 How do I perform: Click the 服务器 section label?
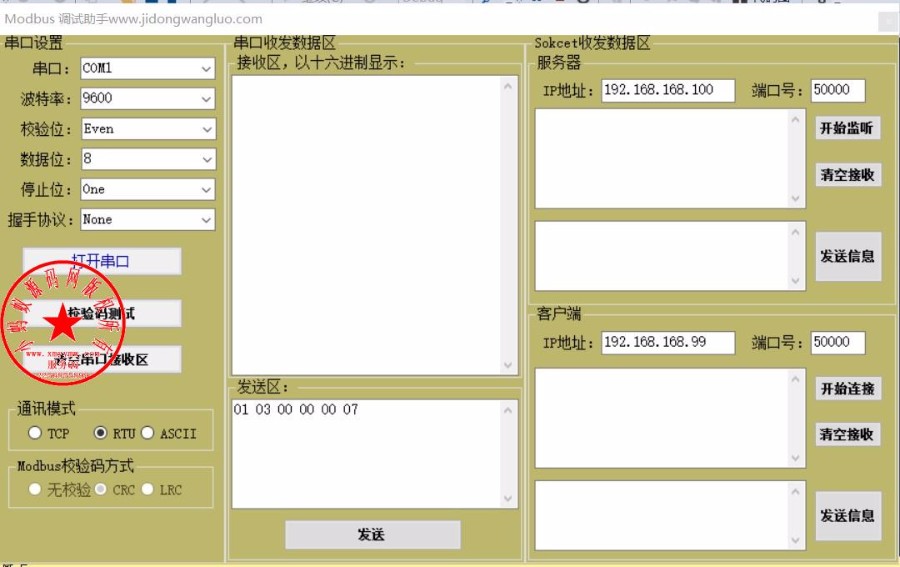[x=558, y=63]
